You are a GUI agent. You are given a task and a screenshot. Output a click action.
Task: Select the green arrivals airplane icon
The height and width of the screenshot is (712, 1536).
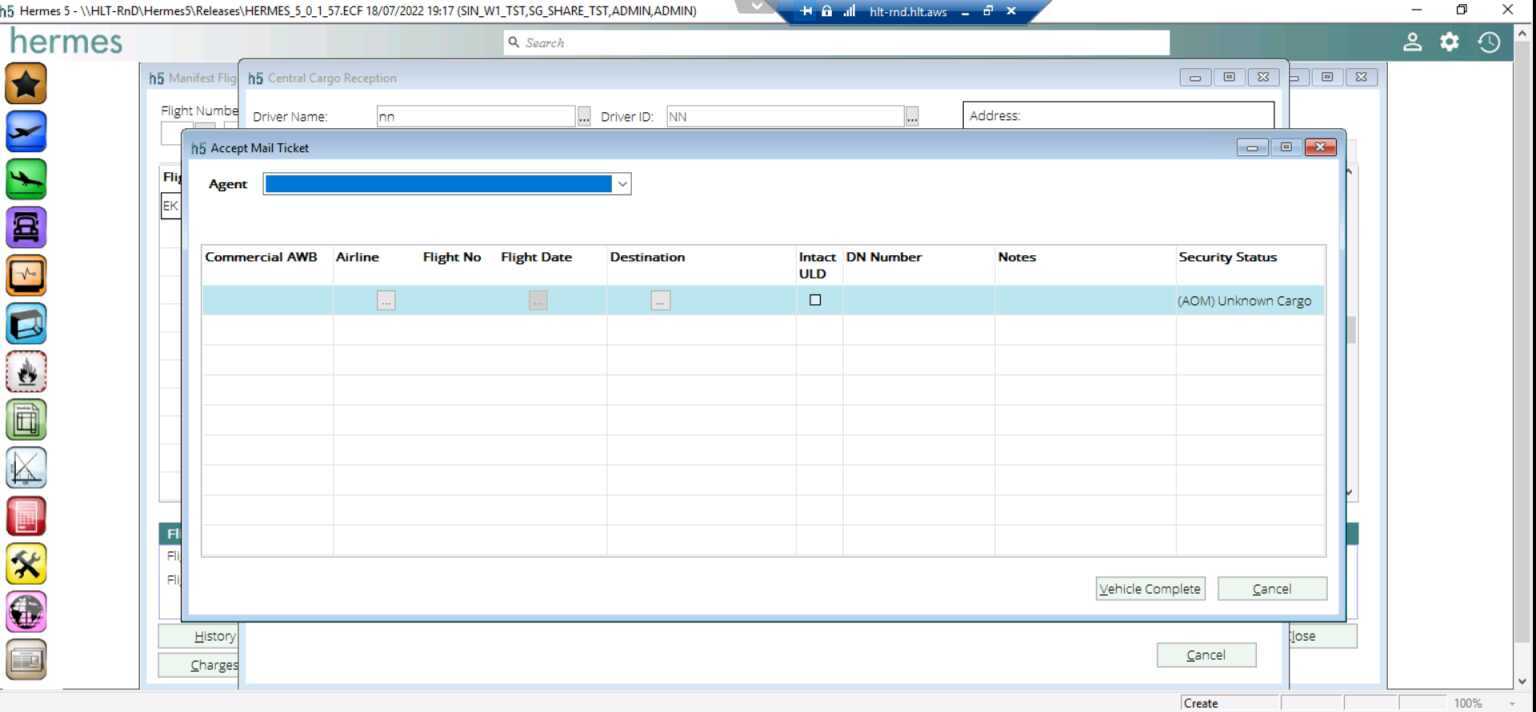pyautogui.click(x=26, y=179)
